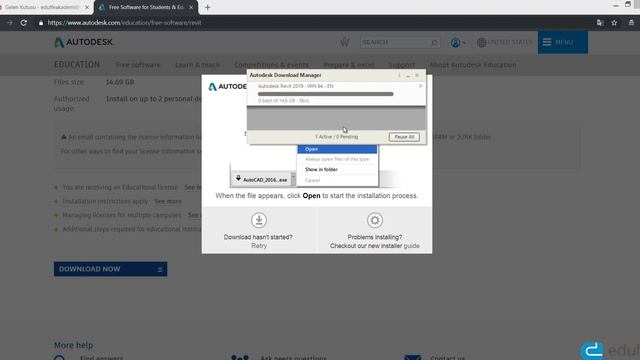
Task: Open the new installer guide link
Action: pyautogui.click(x=411, y=246)
